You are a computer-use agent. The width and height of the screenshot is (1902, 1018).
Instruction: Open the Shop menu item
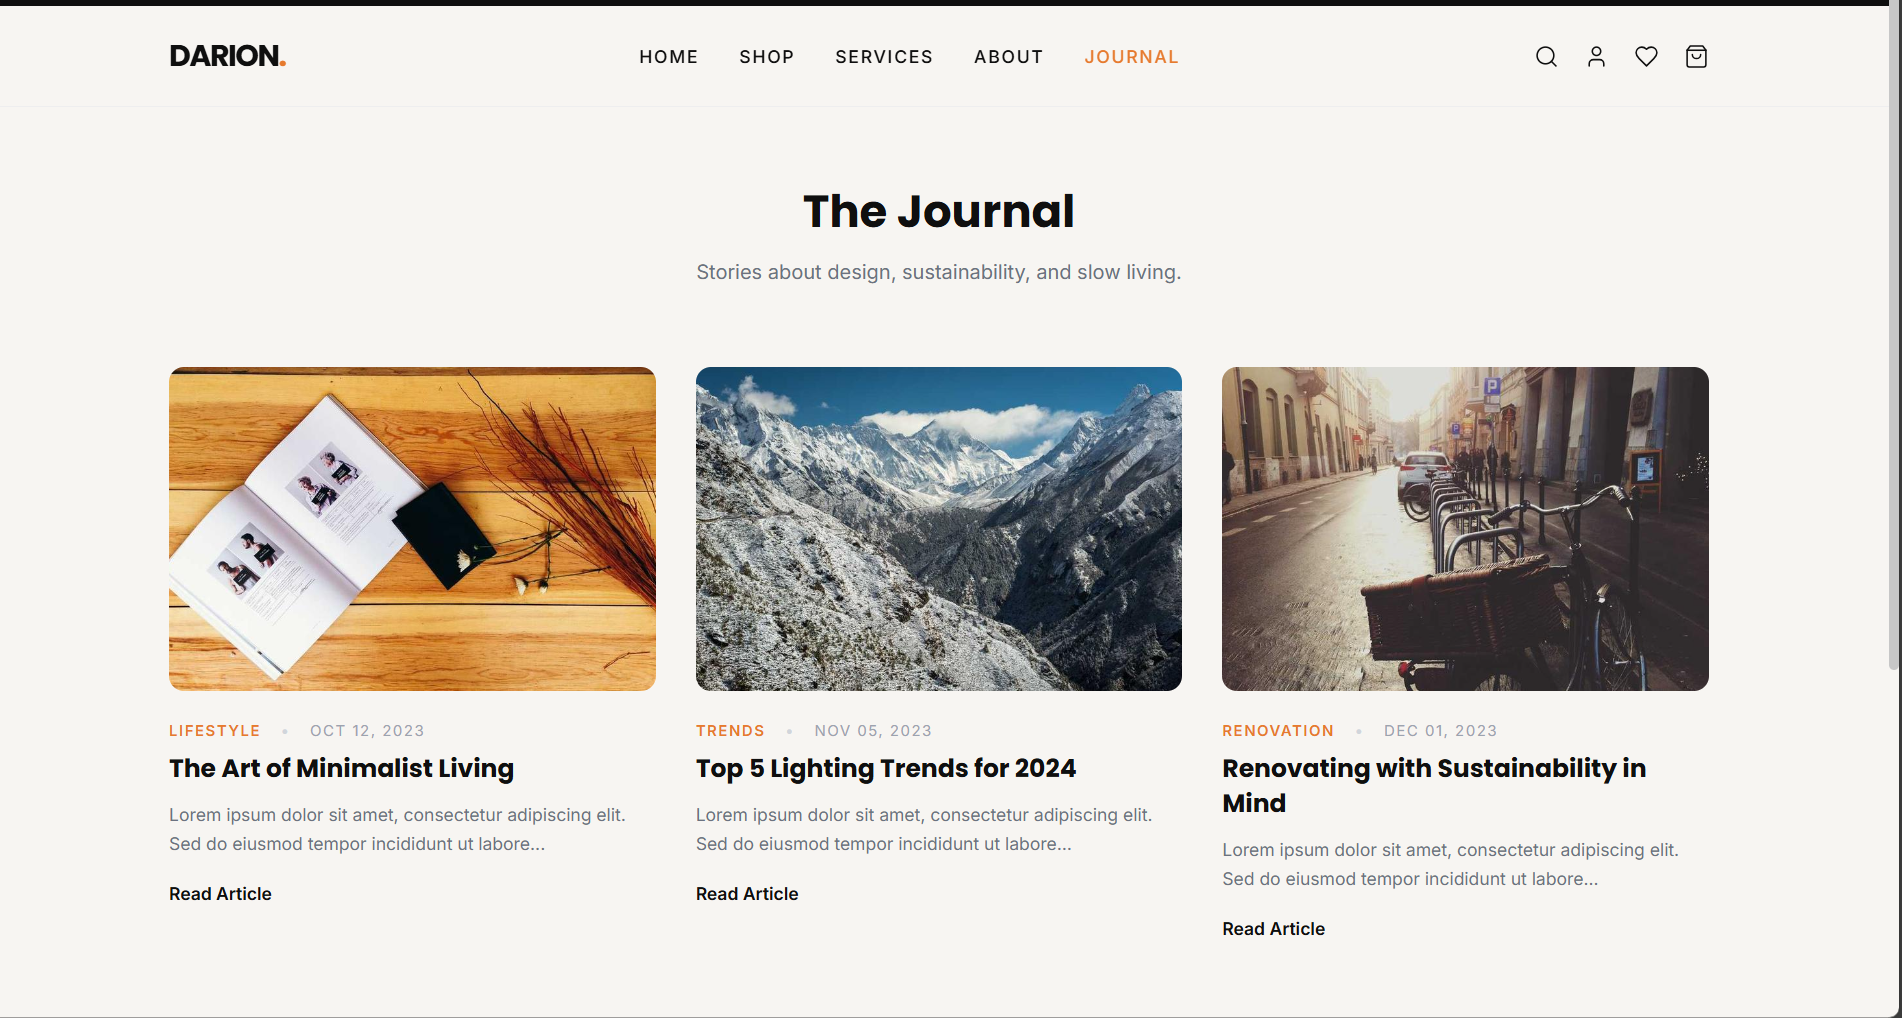767,57
